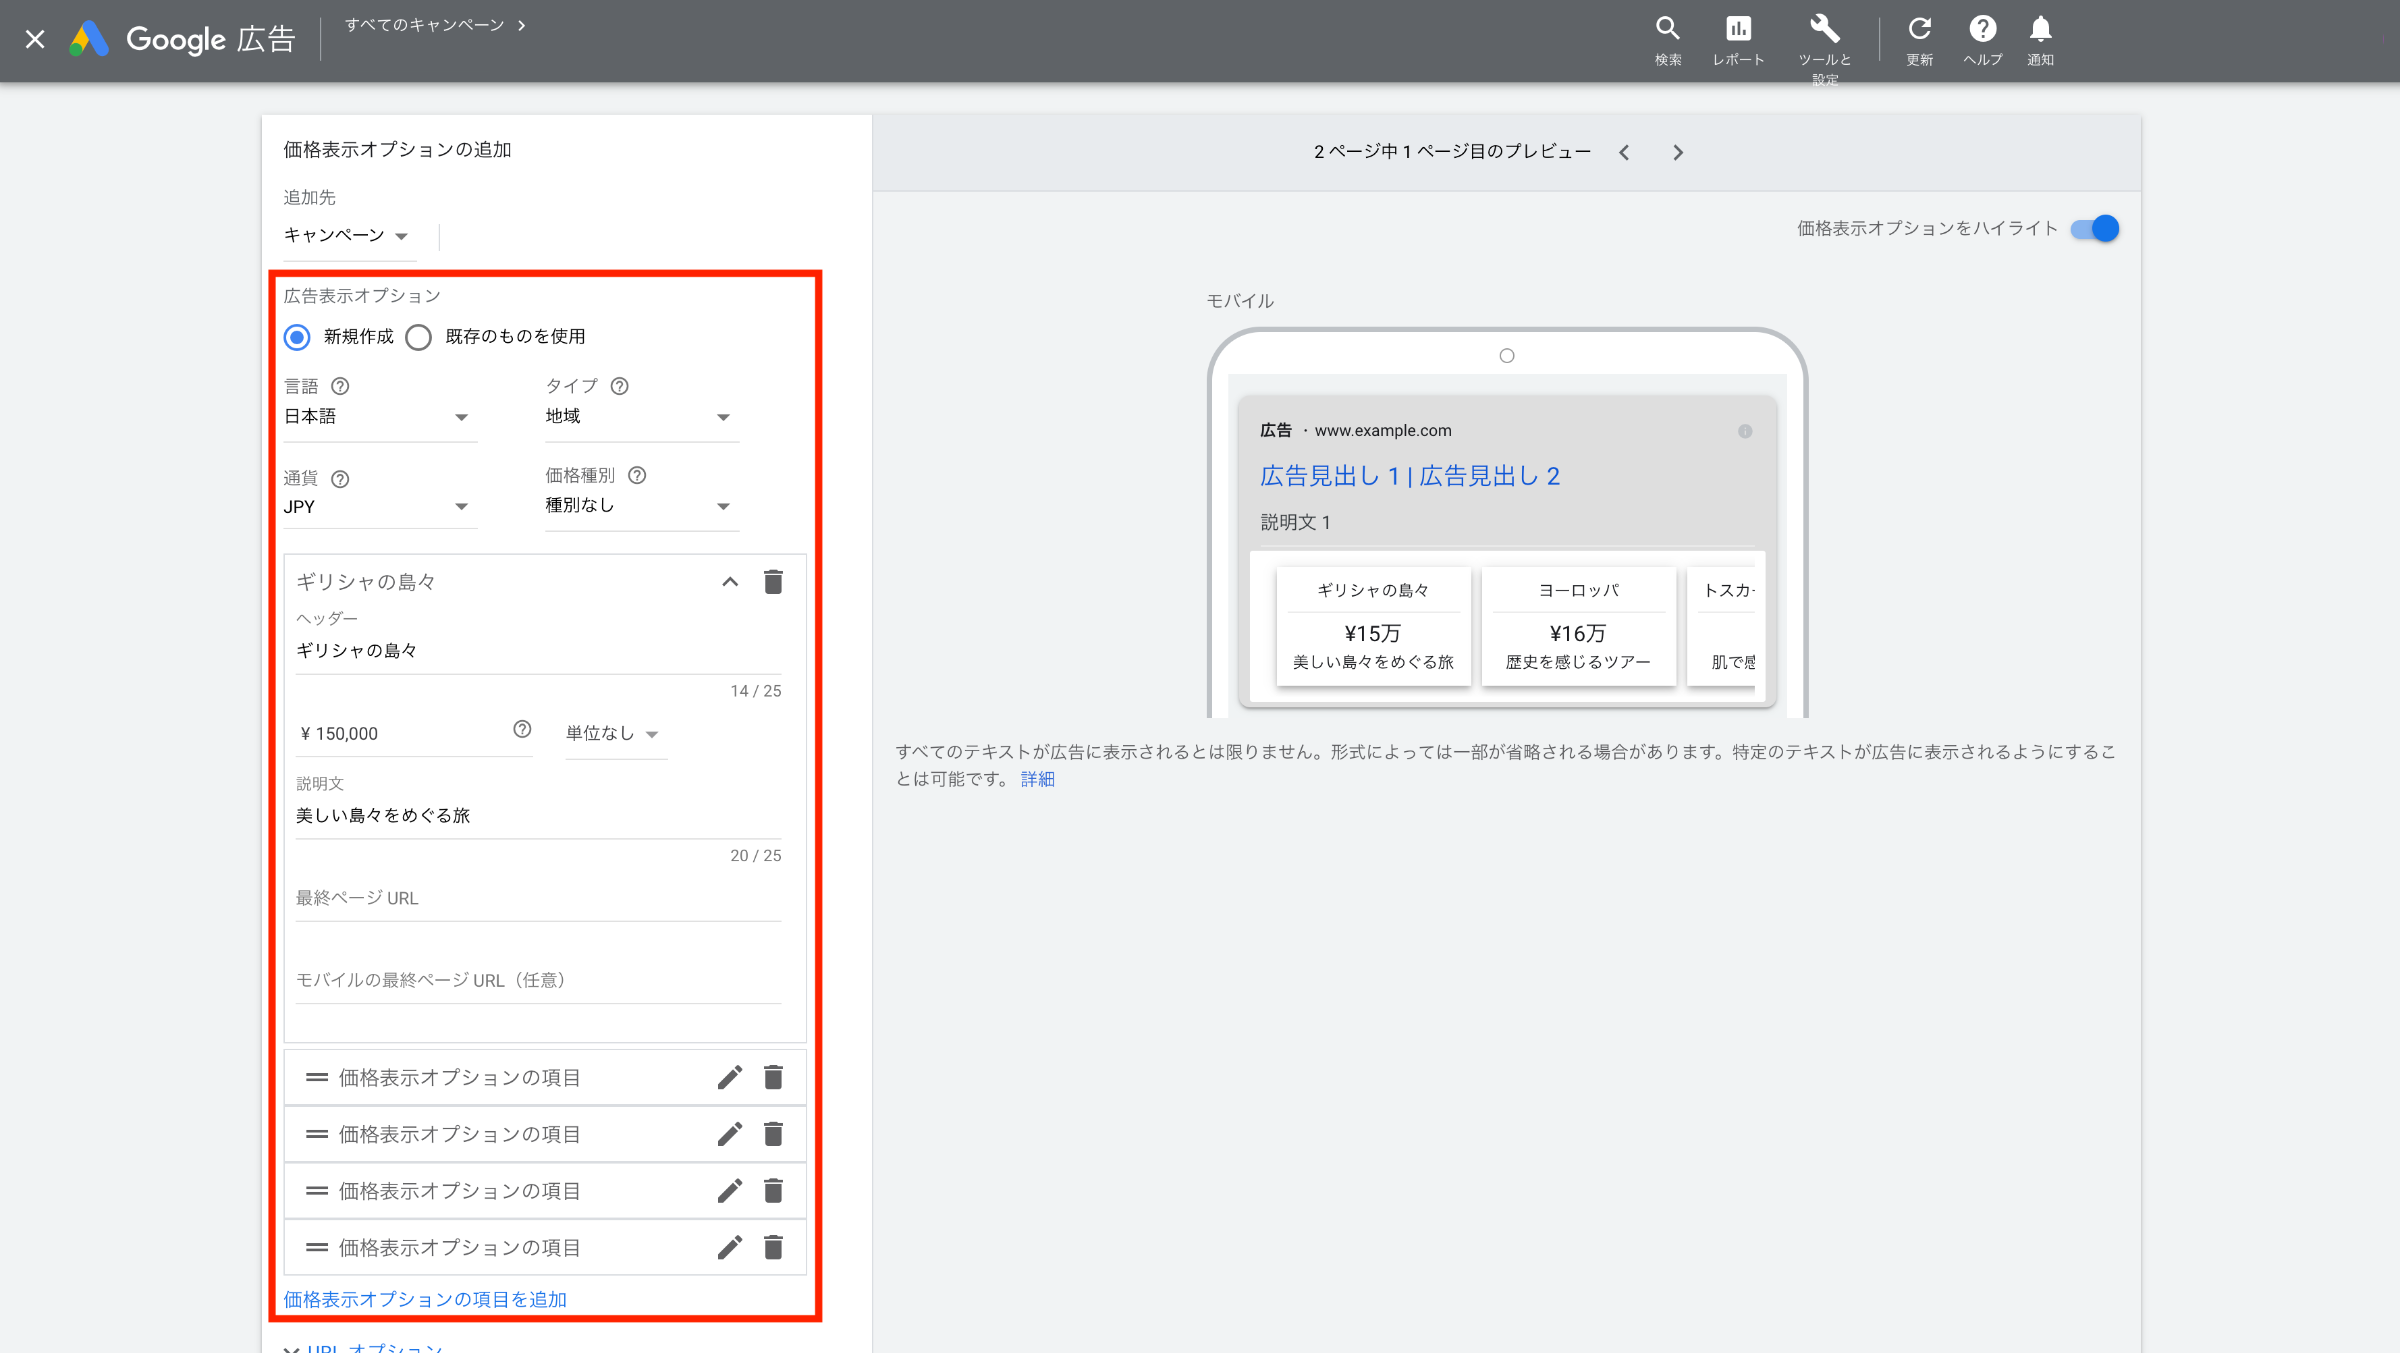The height and width of the screenshot is (1353, 2400).
Task: Go to previous preview page arrow
Action: (1624, 152)
